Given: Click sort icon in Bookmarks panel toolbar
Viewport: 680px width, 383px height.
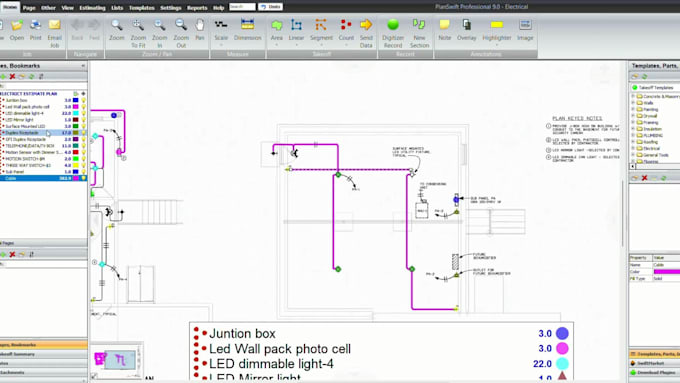Looking at the screenshot, I should [41, 76].
